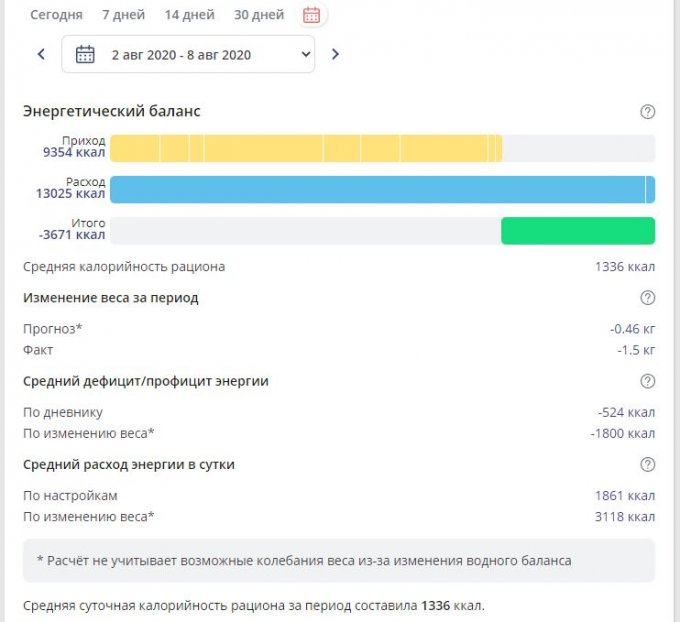Switch to the 14 дней period
Viewport: 680px width, 622px height.
point(188,15)
